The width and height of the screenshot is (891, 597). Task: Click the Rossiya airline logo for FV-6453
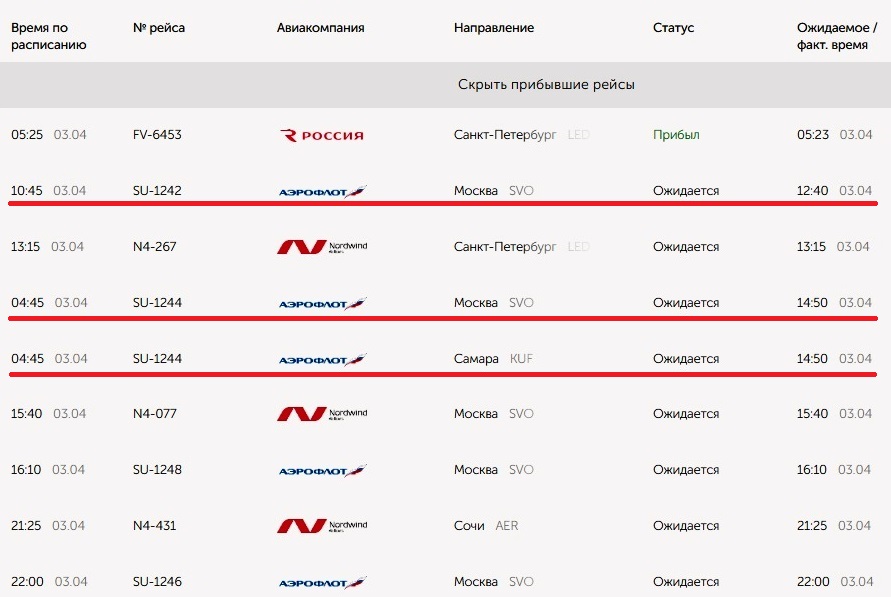pyautogui.click(x=322, y=135)
